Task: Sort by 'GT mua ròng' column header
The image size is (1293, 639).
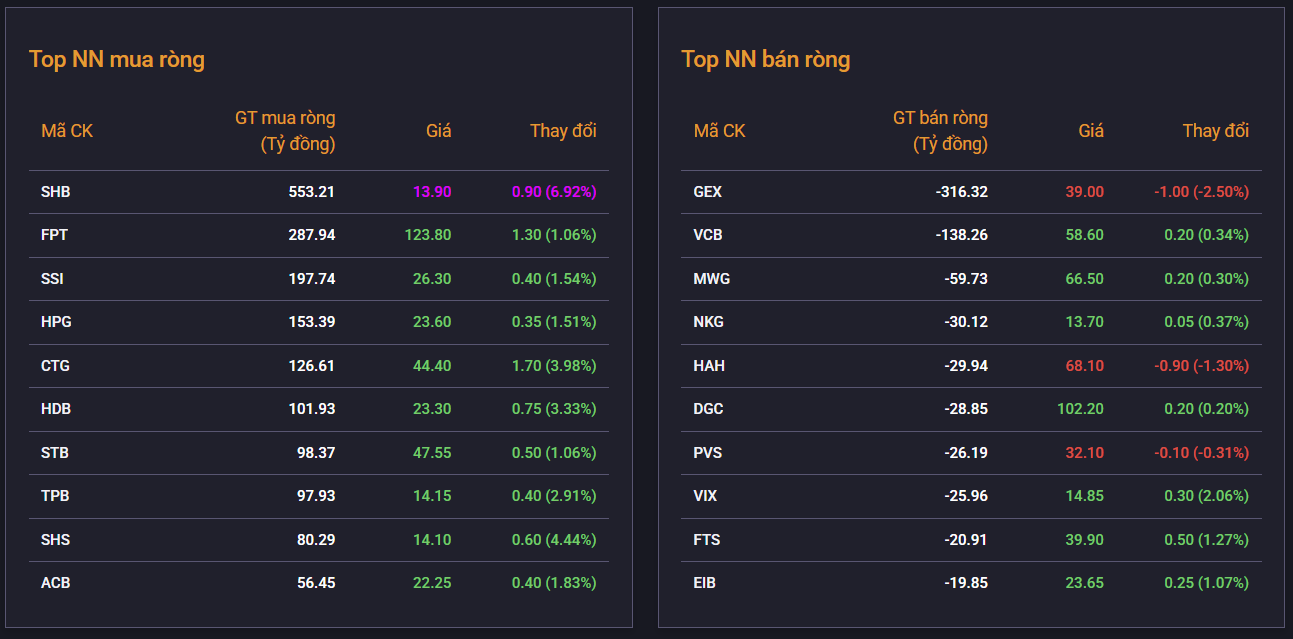Action: 285,131
